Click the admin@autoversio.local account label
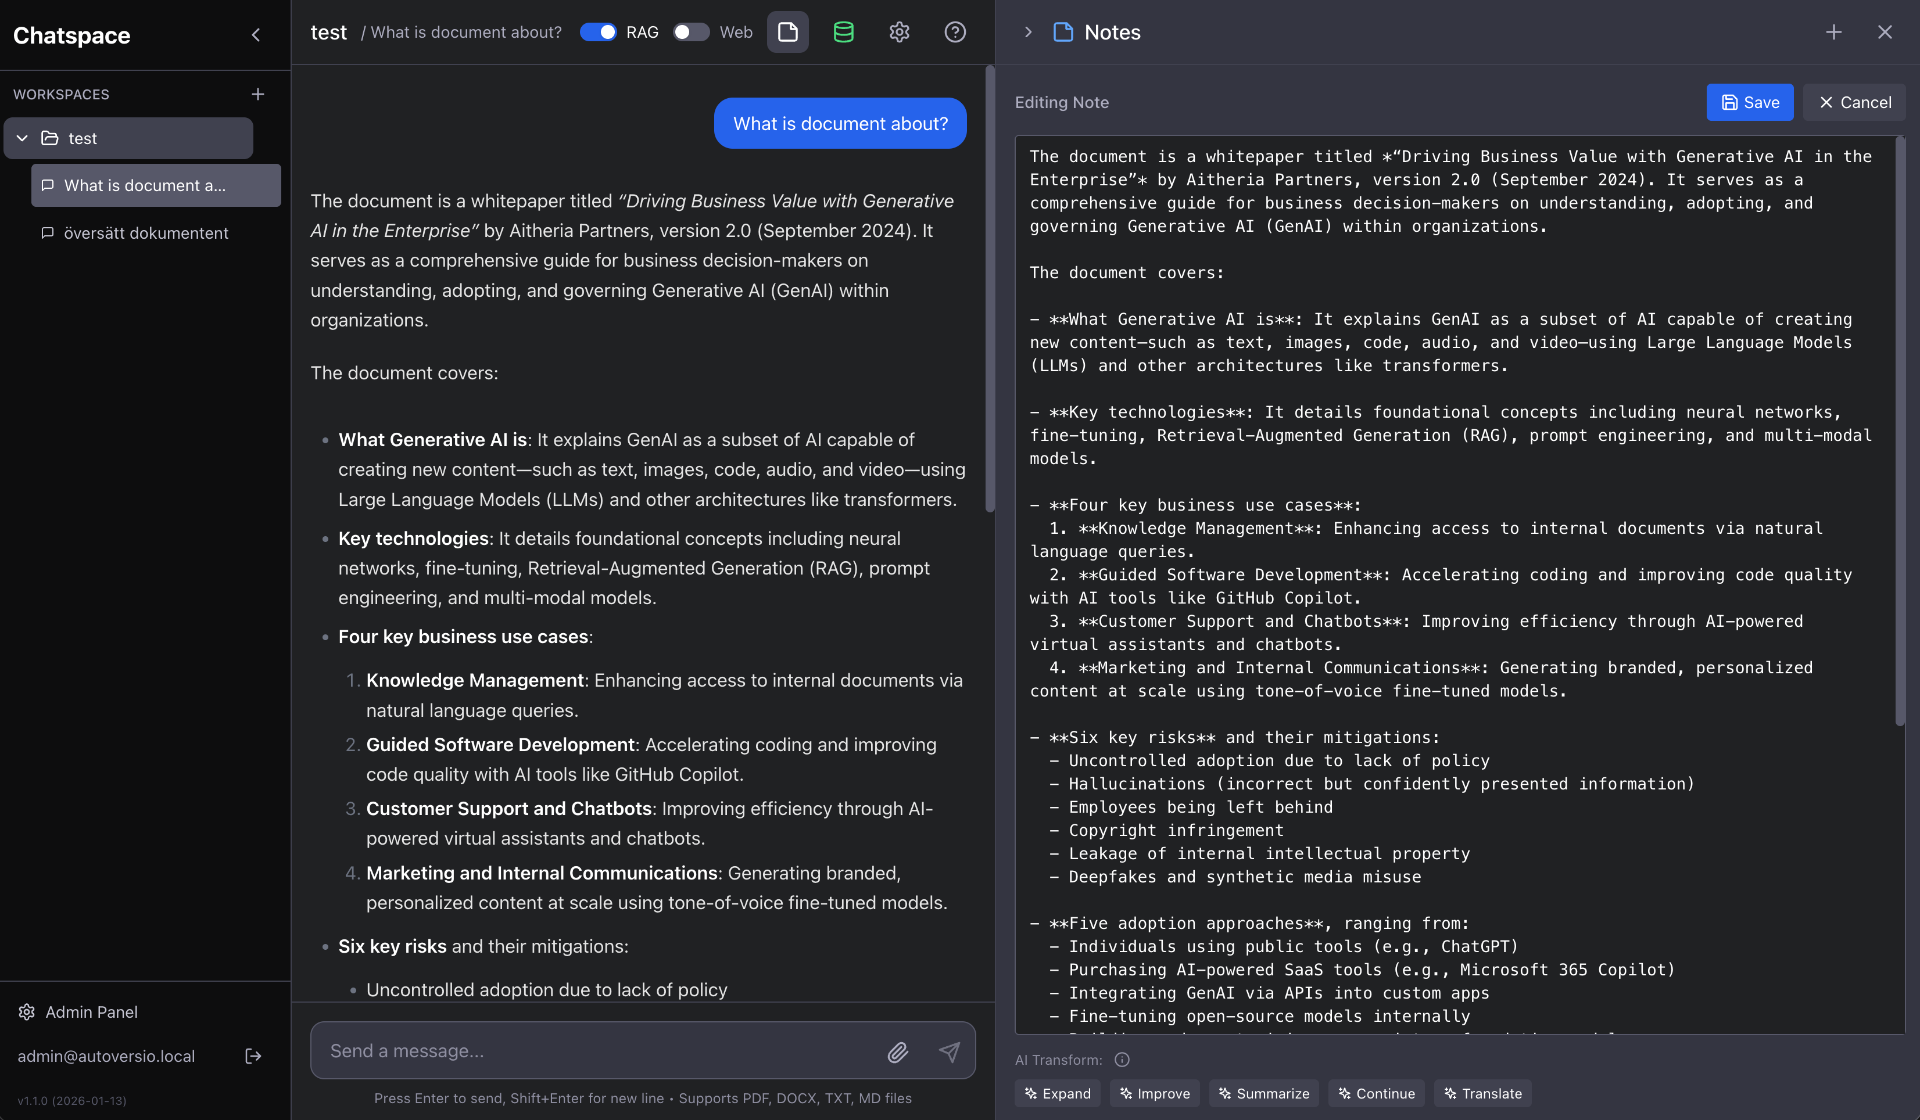 [x=106, y=1056]
